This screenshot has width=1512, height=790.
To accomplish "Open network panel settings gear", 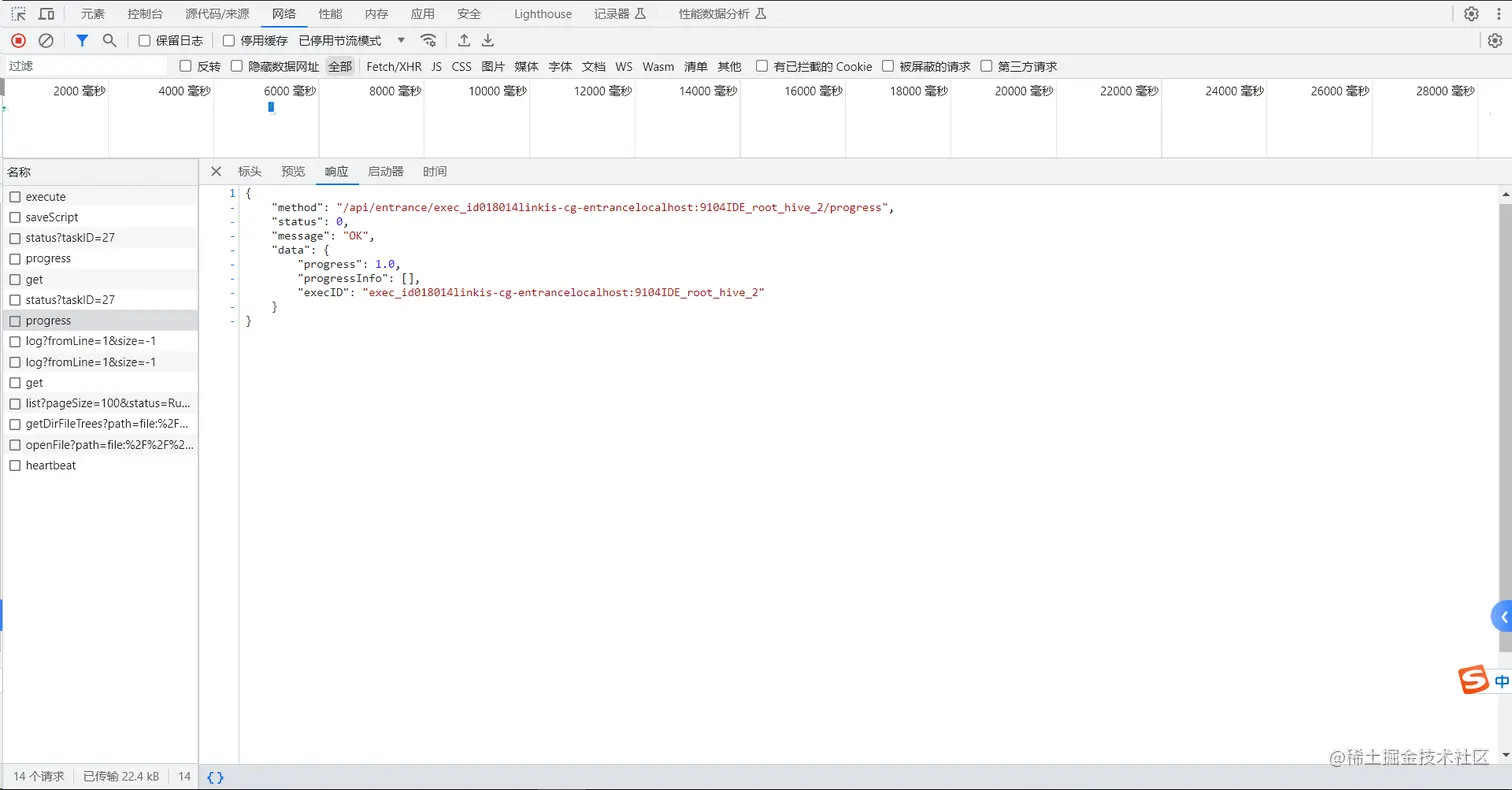I will [1495, 40].
